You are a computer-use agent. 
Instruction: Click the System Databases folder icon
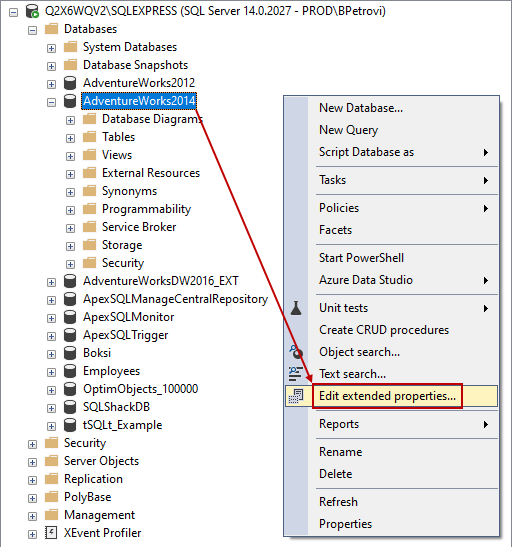click(x=70, y=47)
